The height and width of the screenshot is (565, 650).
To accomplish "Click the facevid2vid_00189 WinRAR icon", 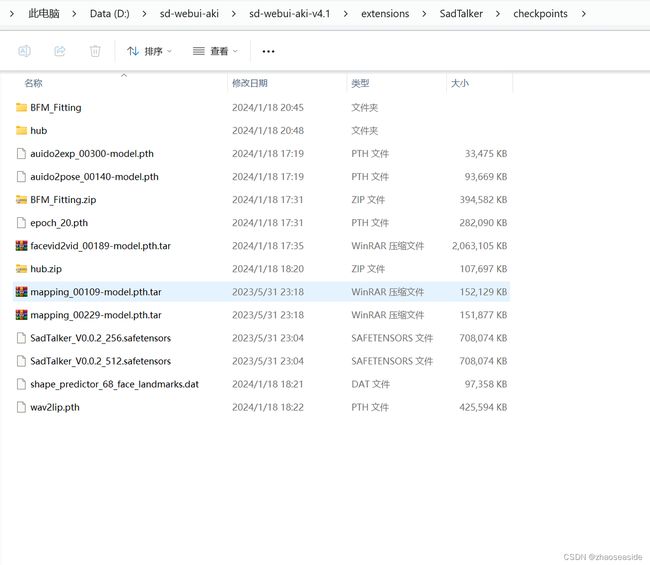I will (x=21, y=246).
